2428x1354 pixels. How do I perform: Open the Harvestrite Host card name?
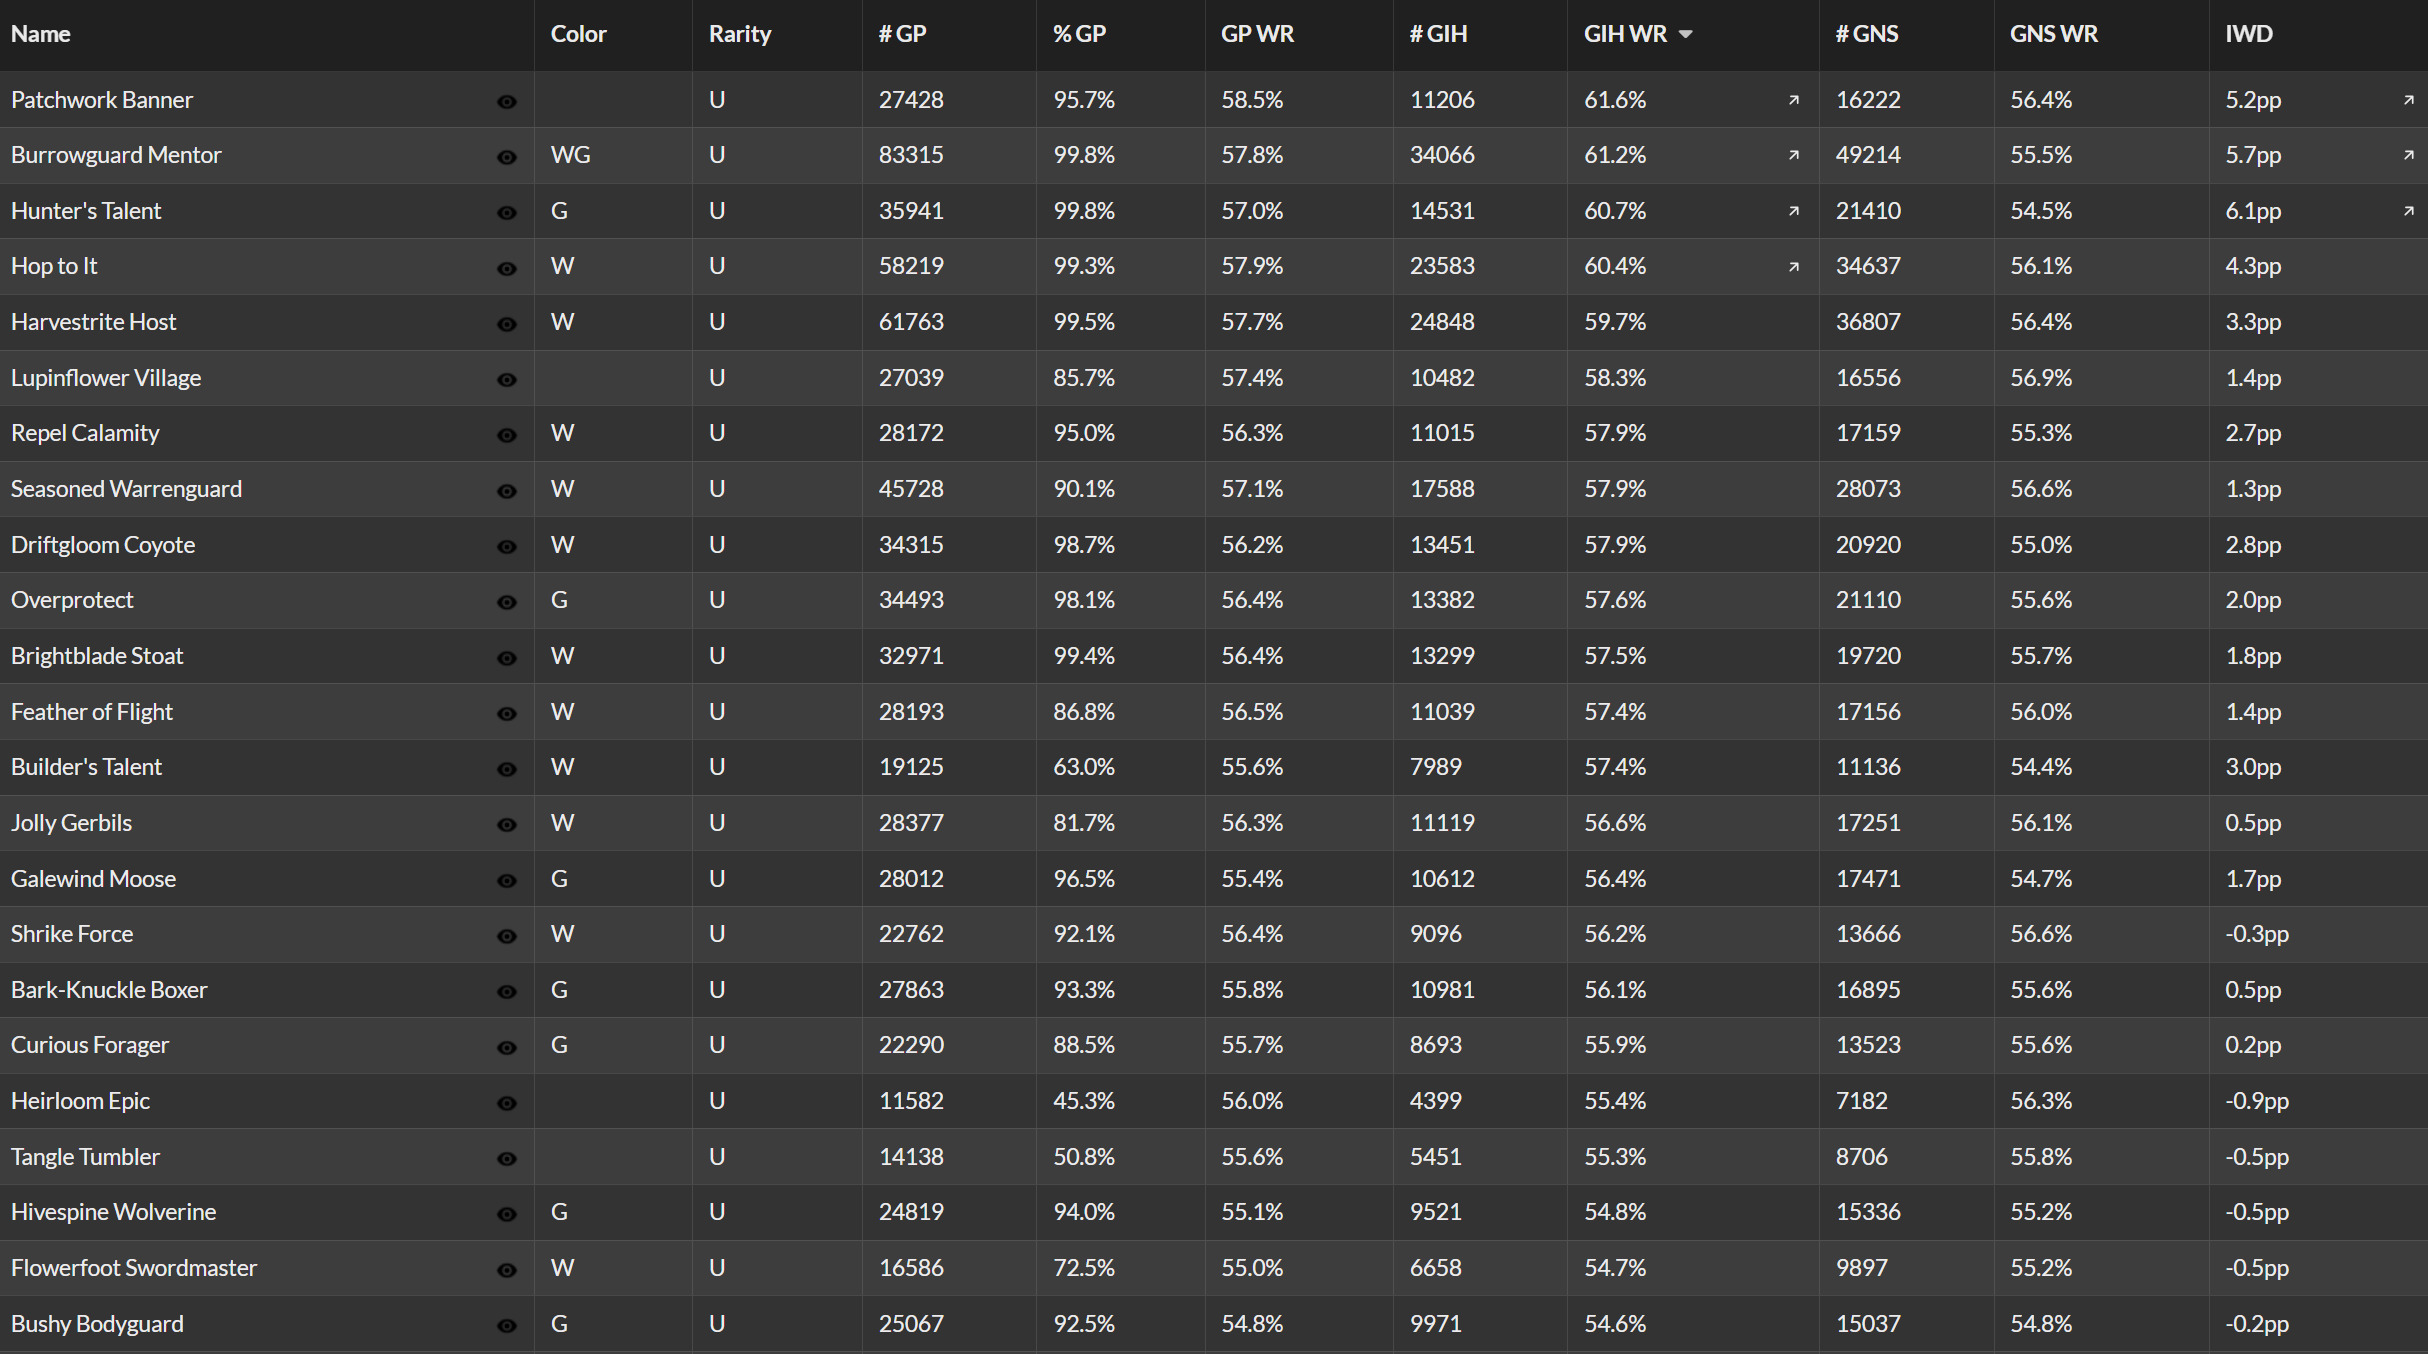coord(93,322)
